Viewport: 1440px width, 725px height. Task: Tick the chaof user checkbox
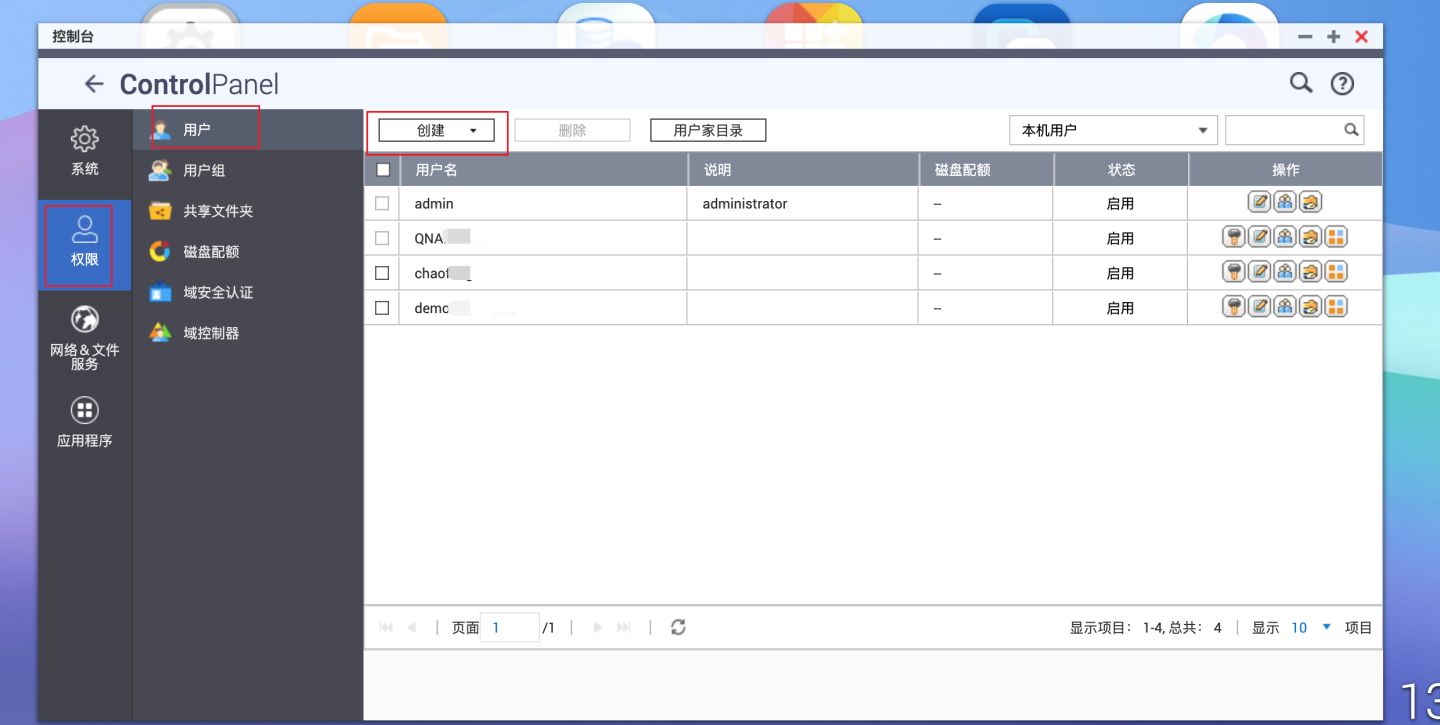[x=382, y=273]
